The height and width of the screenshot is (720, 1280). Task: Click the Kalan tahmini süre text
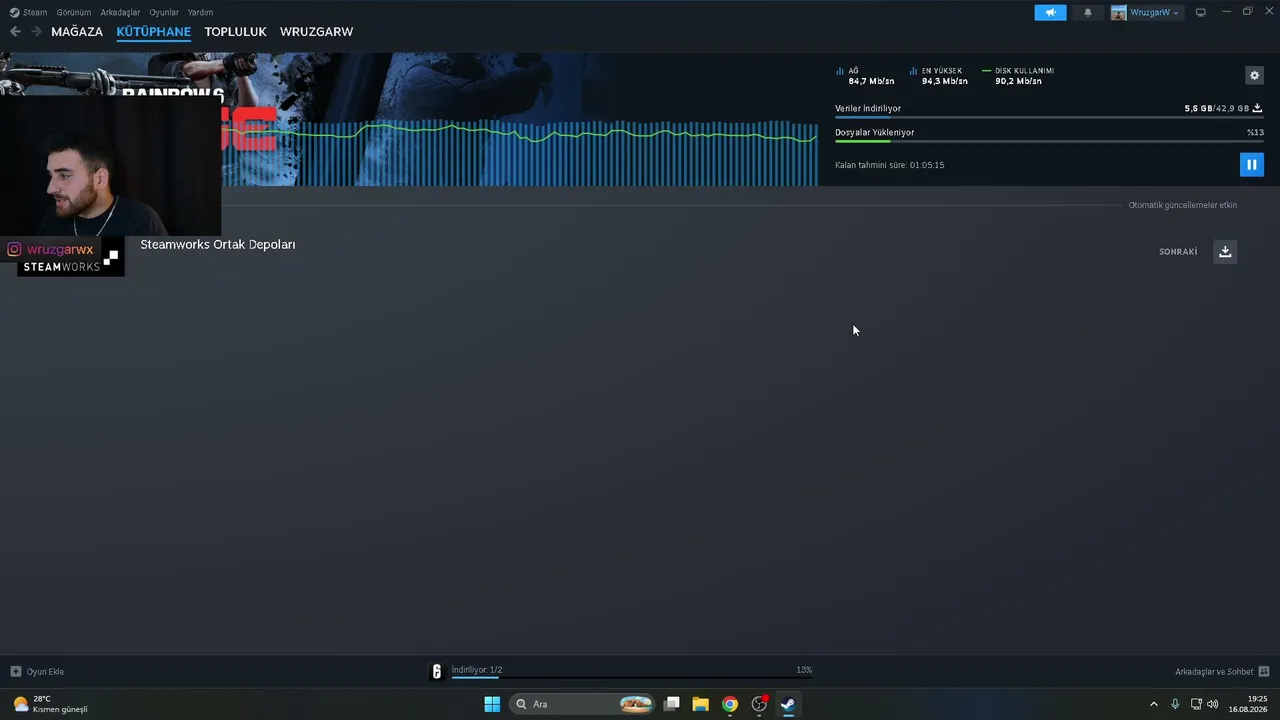[x=890, y=165]
